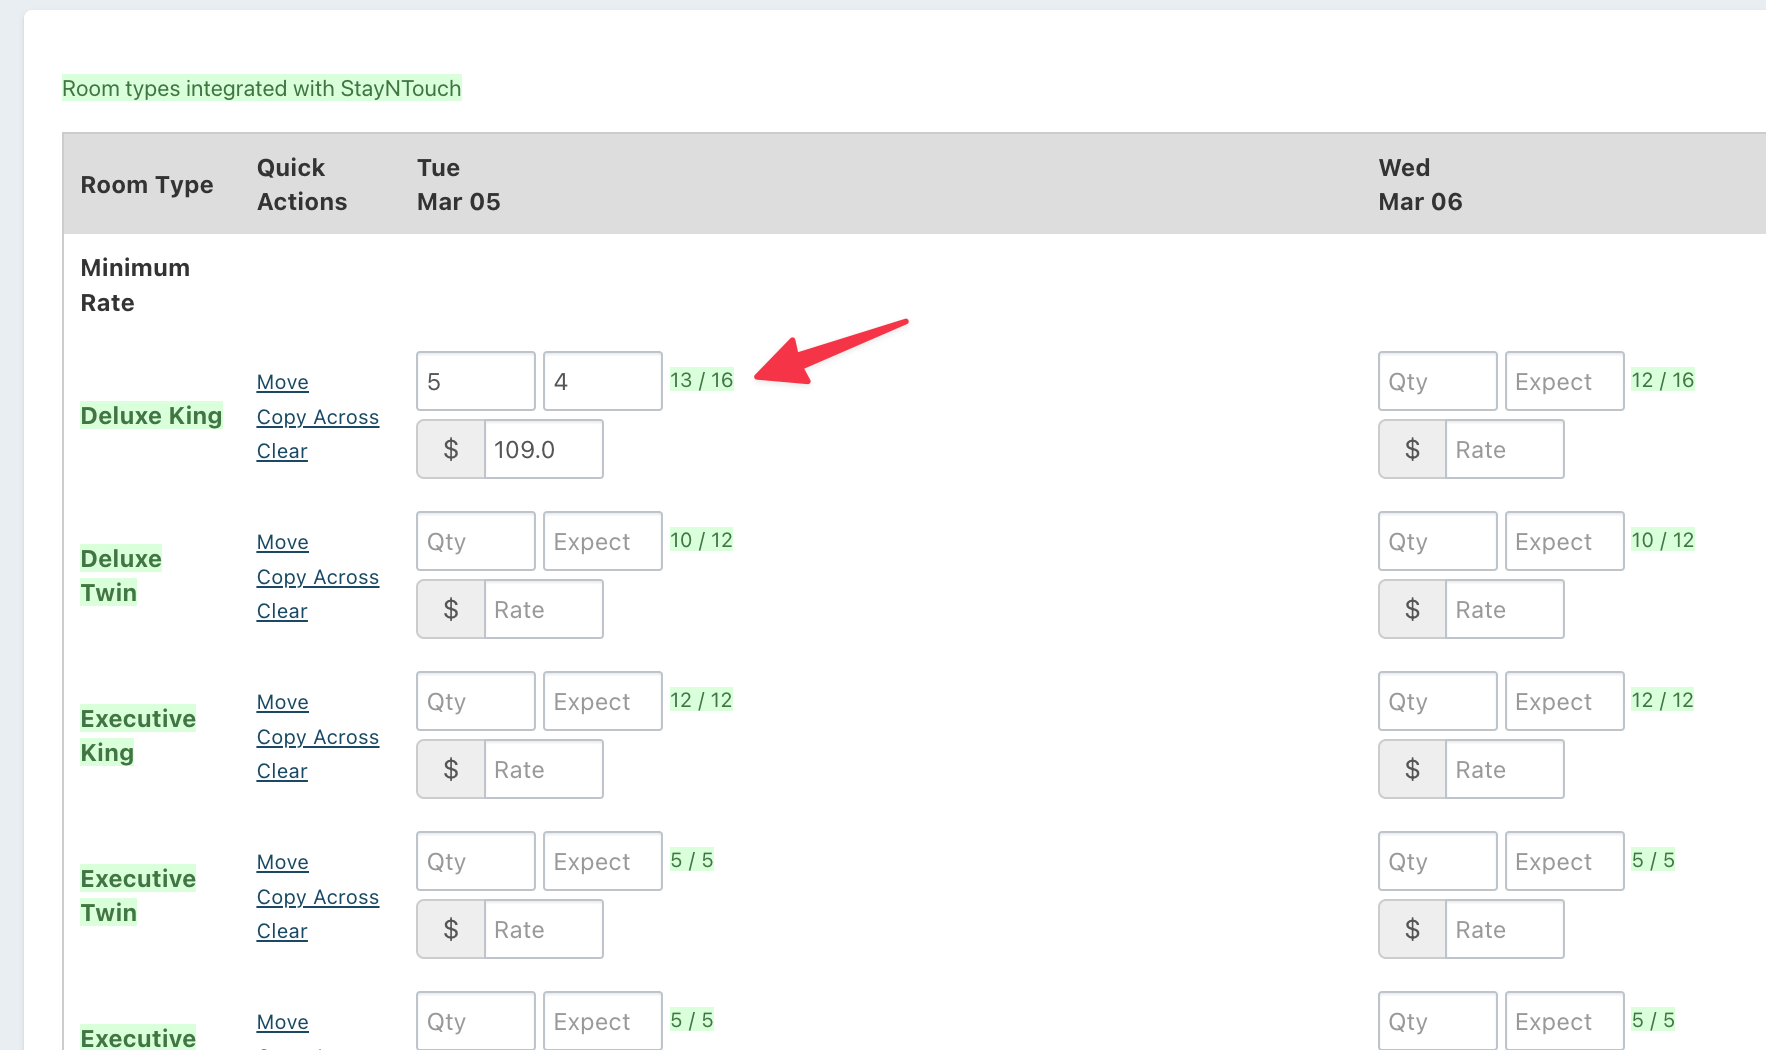
Task: Click Deluxe King Tuesday expect field
Action: click(x=602, y=381)
